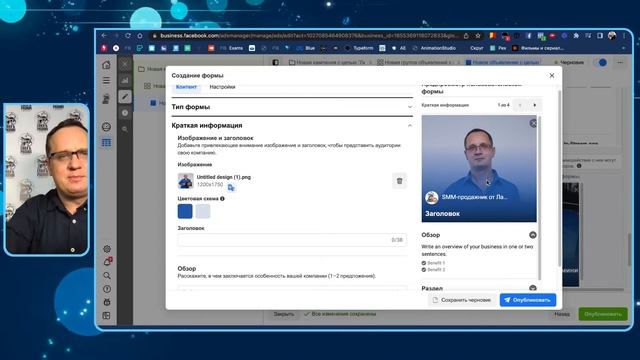Click the browser back arrow
Image resolution: width=640 pixels, height=360 pixels.
[104, 36]
